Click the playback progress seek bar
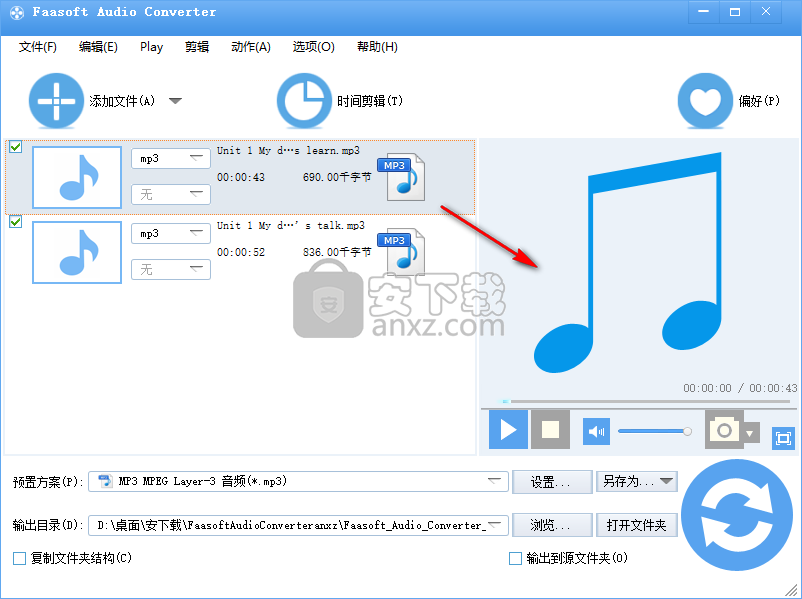The width and height of the screenshot is (802, 599). point(645,402)
